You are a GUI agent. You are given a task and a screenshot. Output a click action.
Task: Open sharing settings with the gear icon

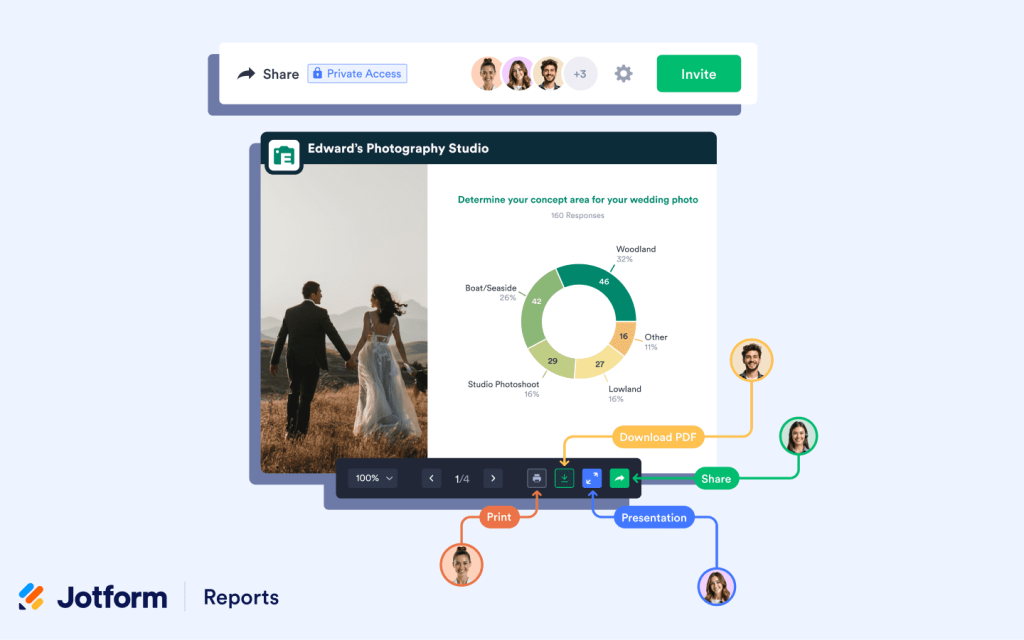pyautogui.click(x=623, y=73)
